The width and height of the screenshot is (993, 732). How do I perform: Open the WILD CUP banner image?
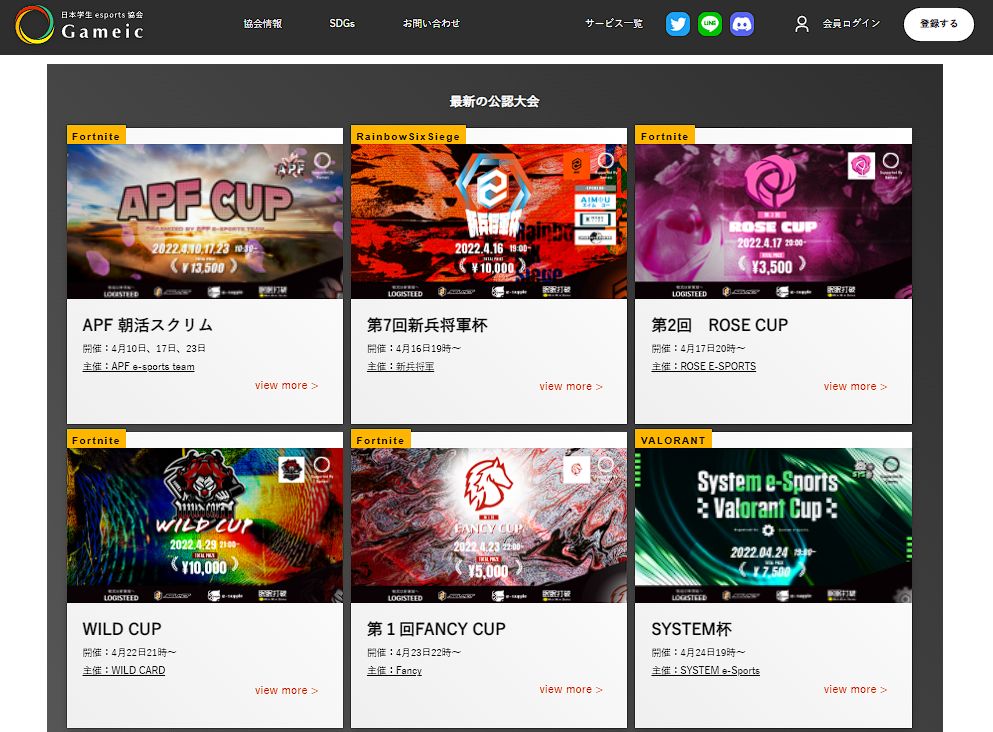coord(205,525)
